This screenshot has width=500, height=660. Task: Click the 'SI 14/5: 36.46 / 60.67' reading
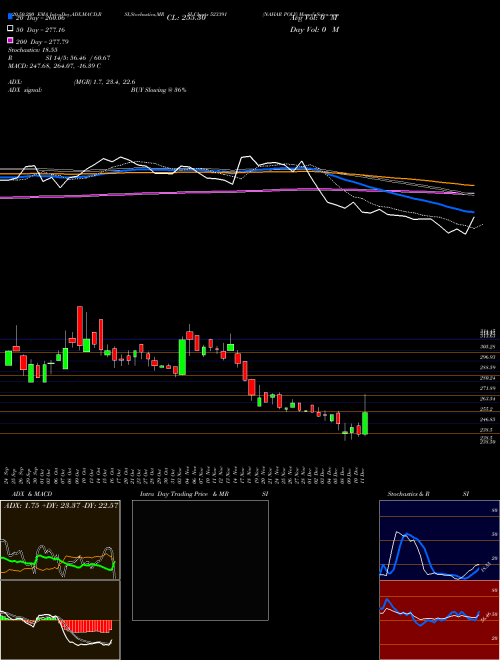[x=78, y=58]
